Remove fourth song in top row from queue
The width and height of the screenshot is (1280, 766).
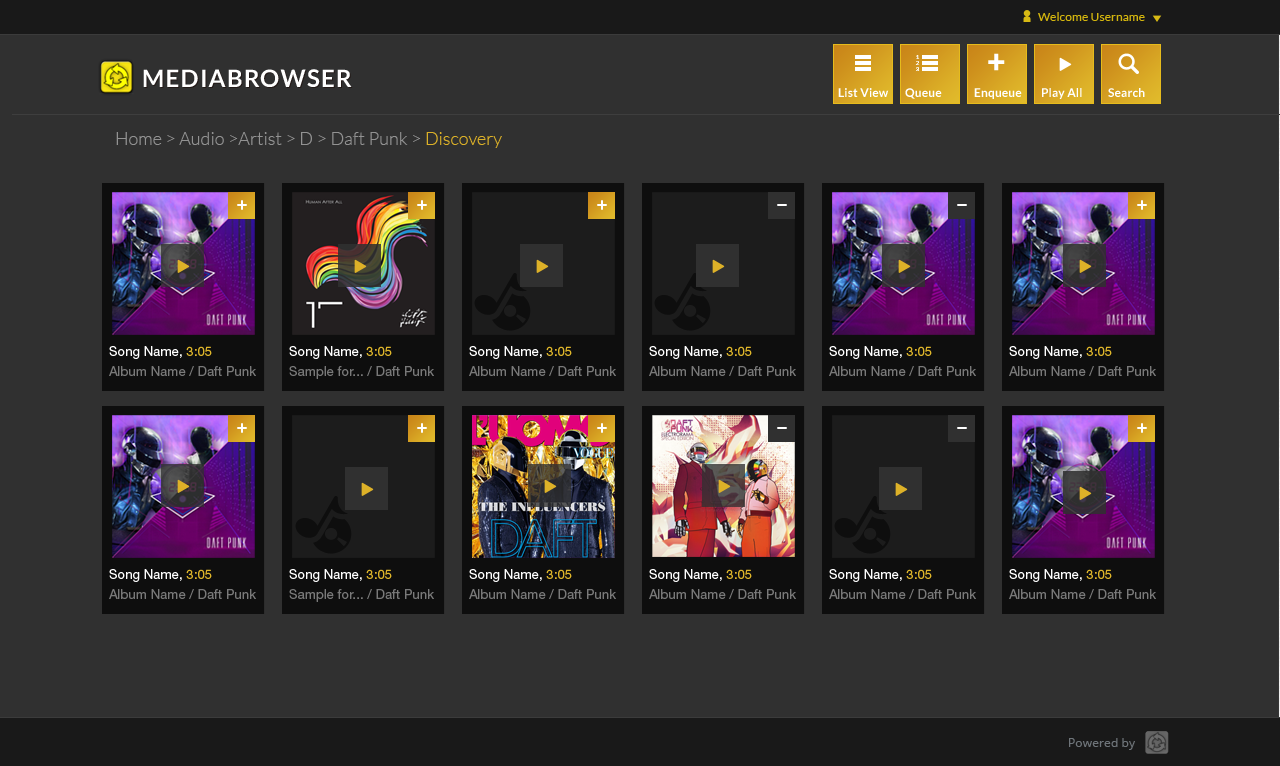(781, 205)
